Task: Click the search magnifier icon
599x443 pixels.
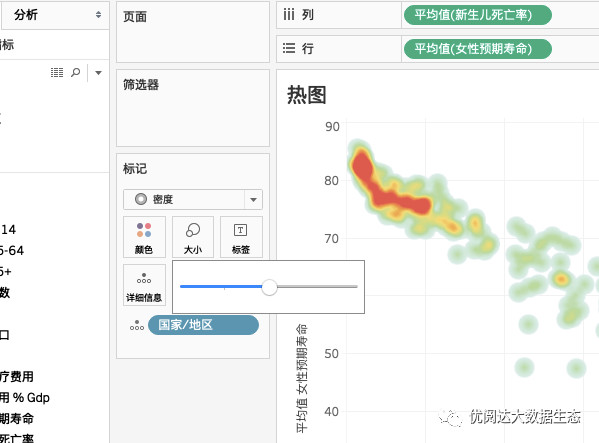Action: tap(76, 72)
